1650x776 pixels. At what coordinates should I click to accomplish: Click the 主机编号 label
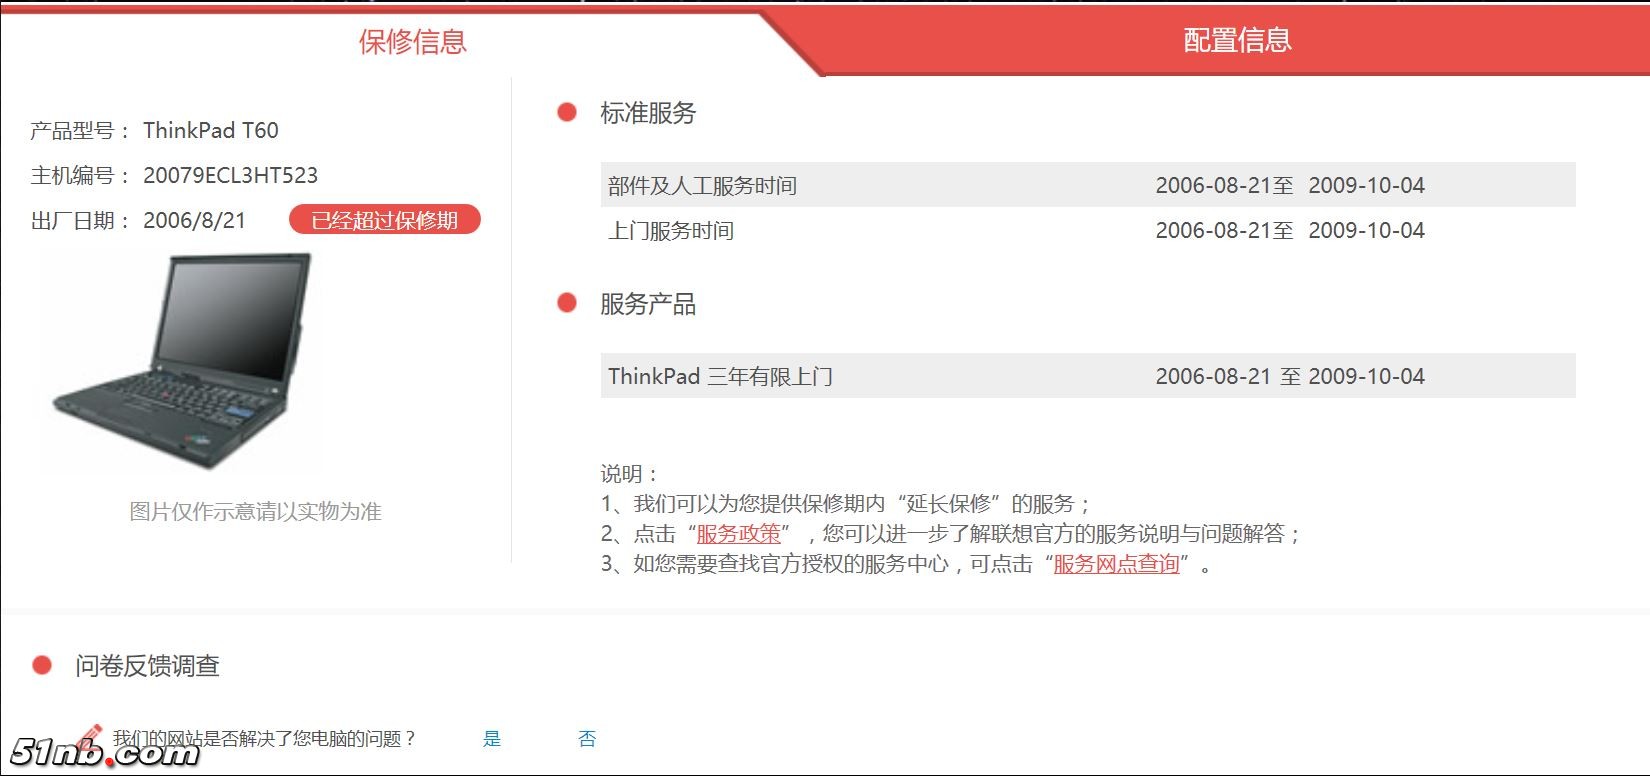[x=80, y=176]
